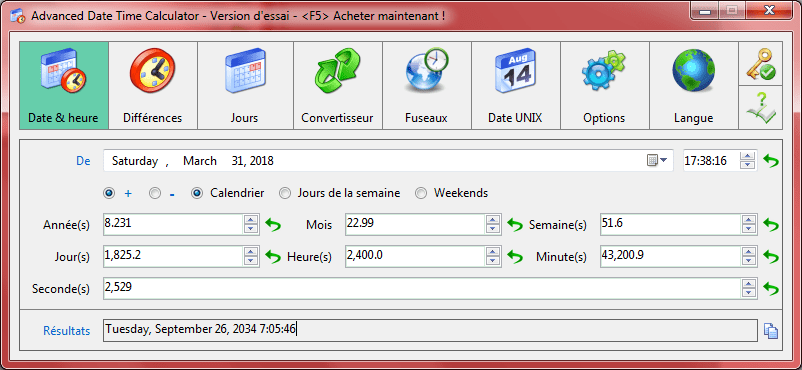Reset Jour(s) with its green arrow
Viewport: 802px width, 370px height.
(274, 256)
